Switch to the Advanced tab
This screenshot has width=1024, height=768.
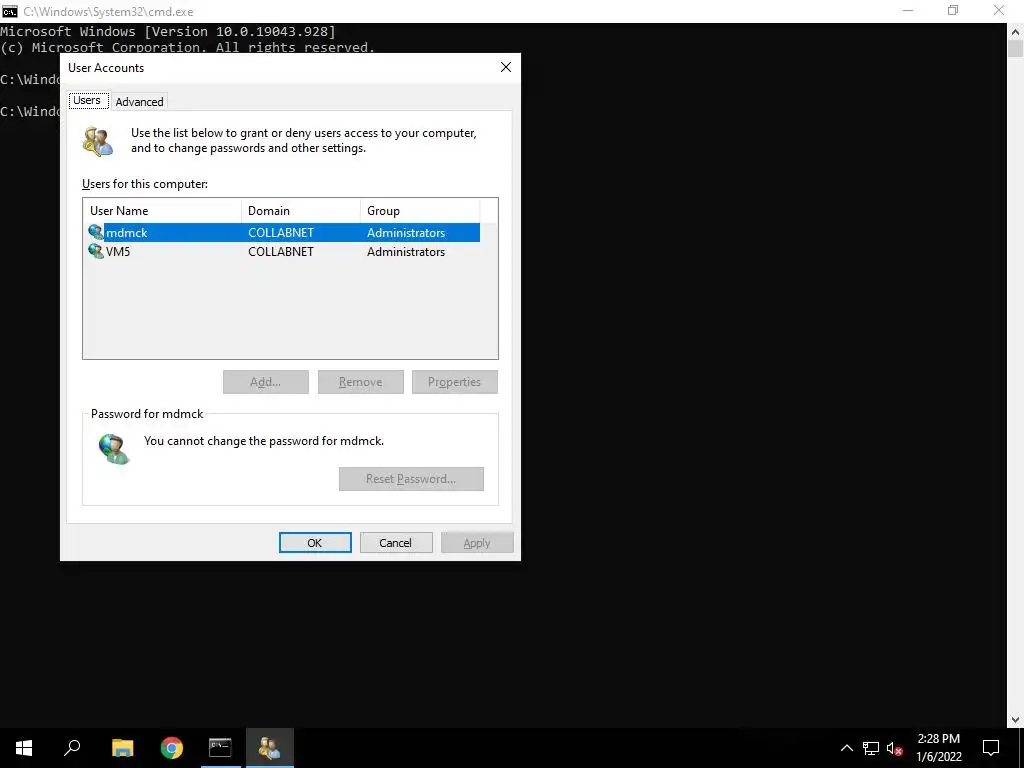[x=139, y=101]
